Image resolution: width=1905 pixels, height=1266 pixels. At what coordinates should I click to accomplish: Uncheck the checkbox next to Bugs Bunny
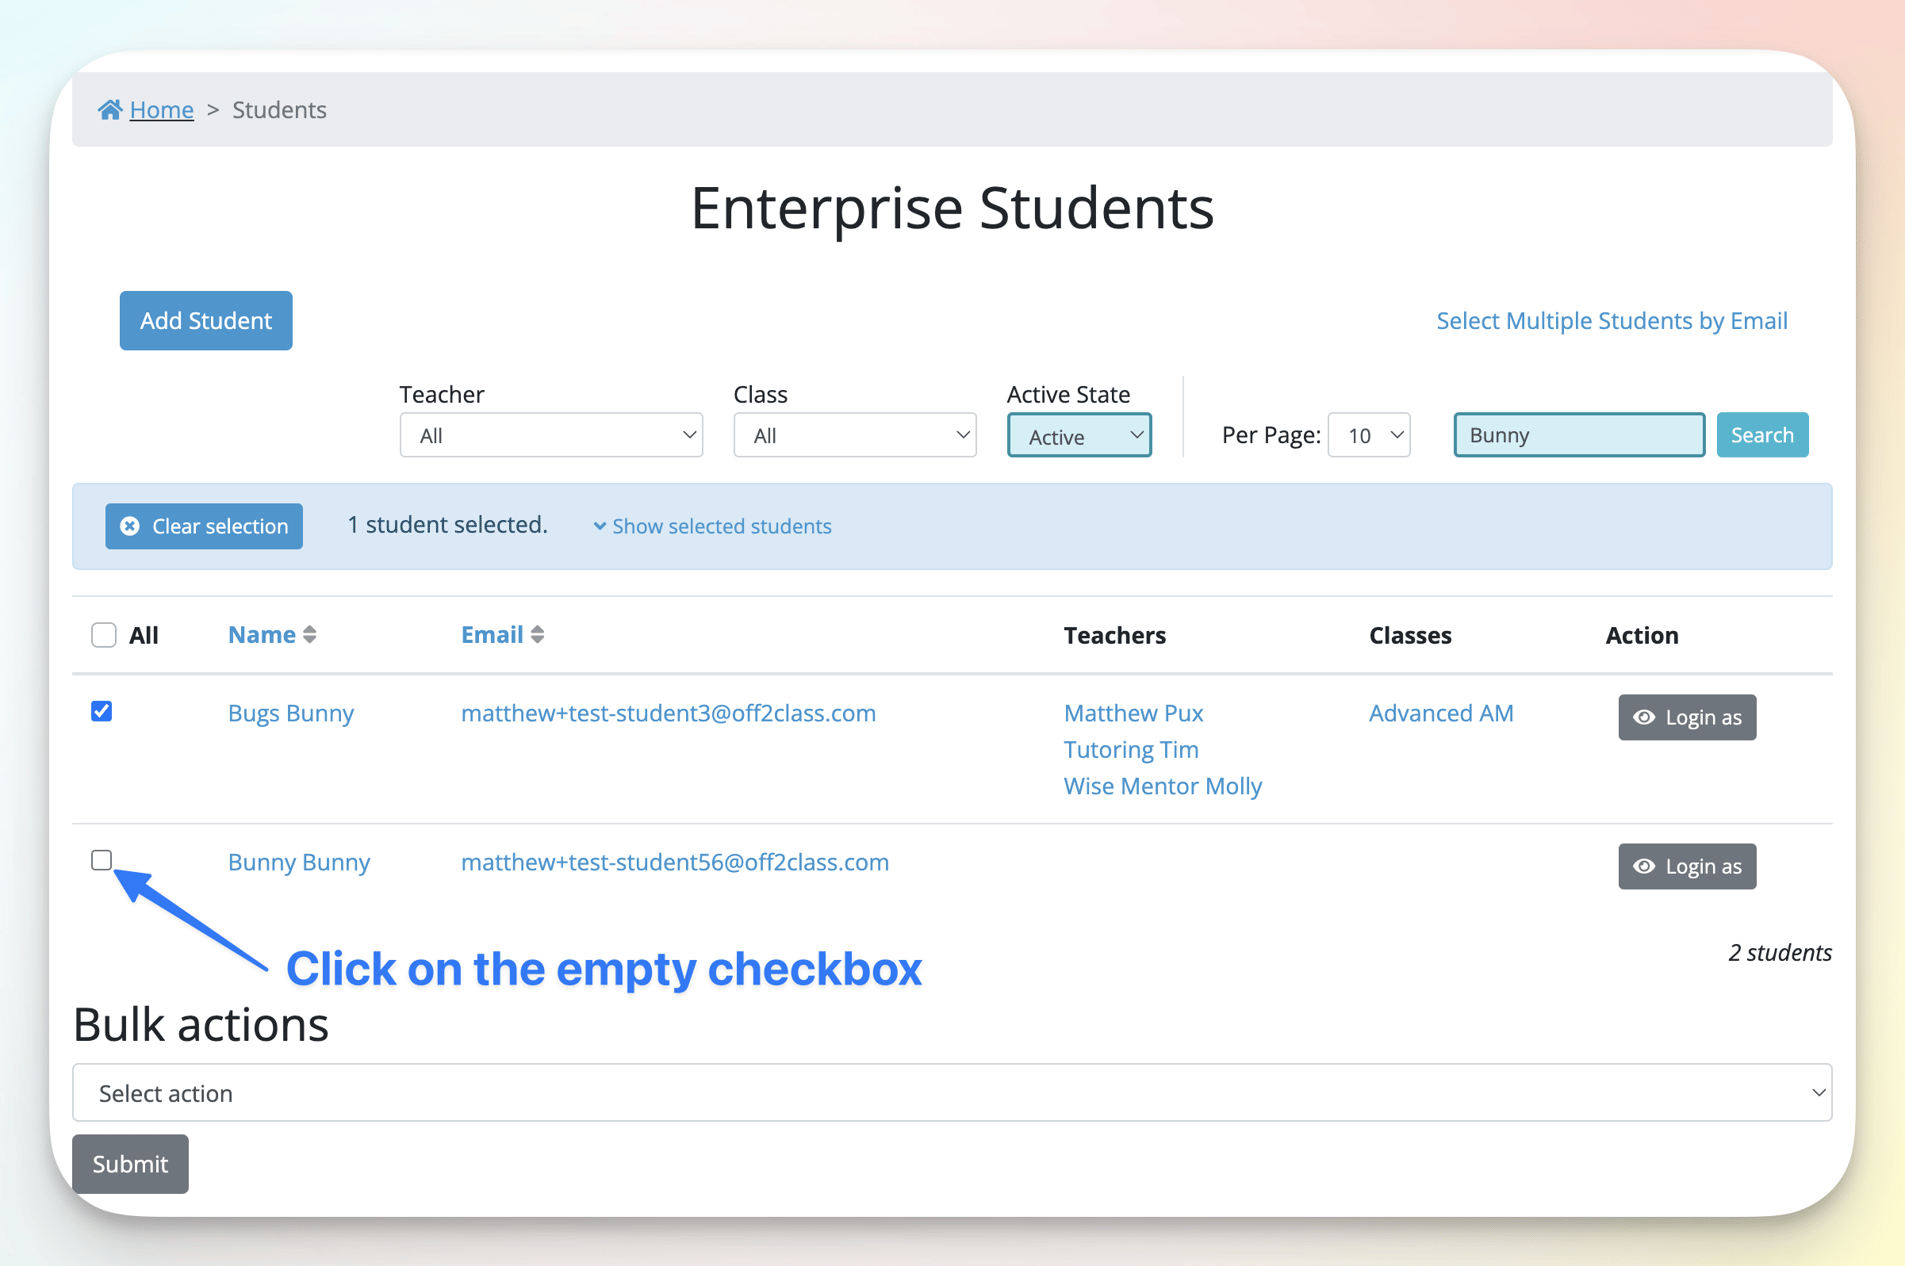(102, 711)
